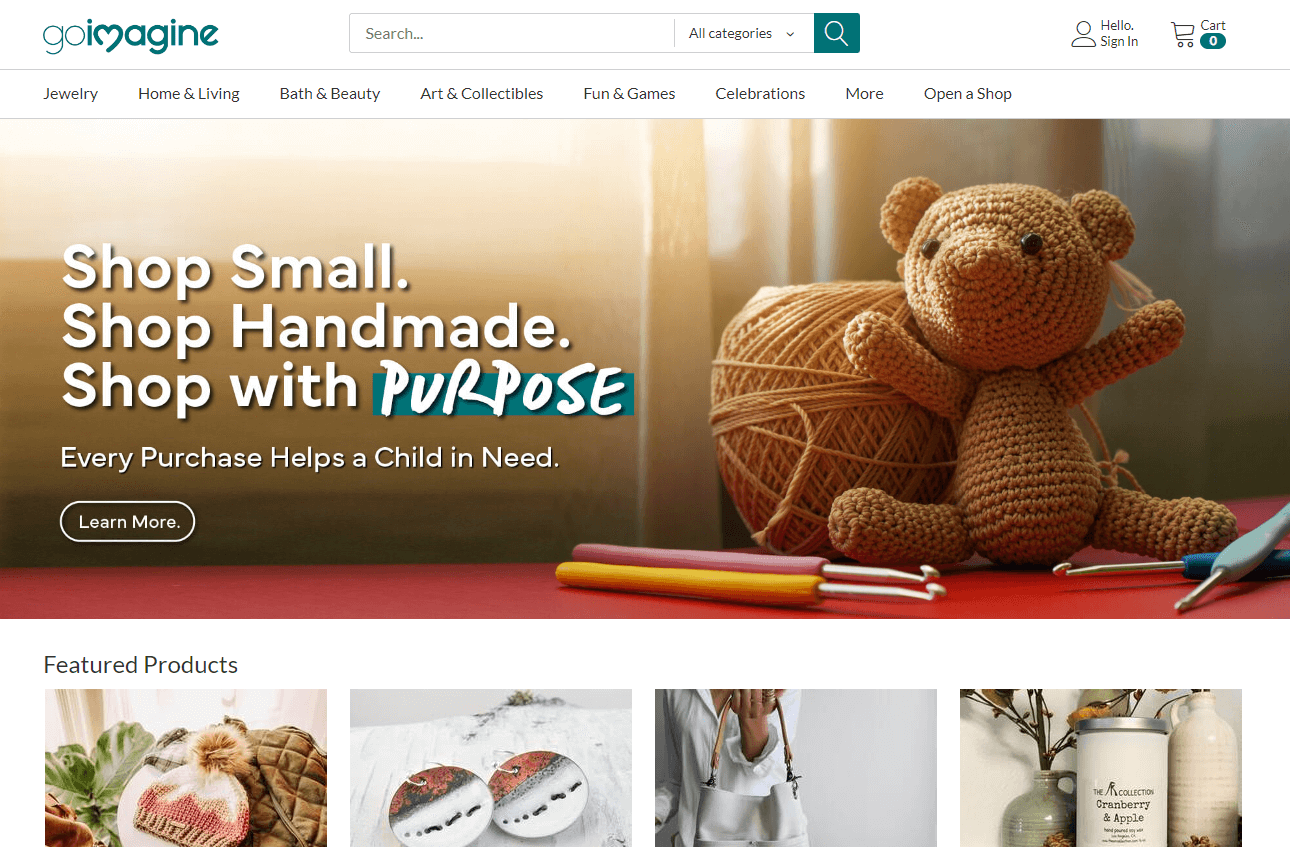Screen dimensions: 1290x847
Task: Open Bath & Beauty category
Action: coord(330,94)
